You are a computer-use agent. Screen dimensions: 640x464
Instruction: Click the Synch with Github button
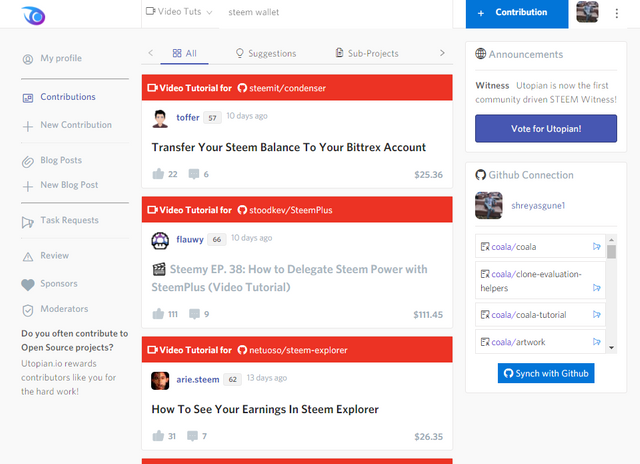click(546, 373)
